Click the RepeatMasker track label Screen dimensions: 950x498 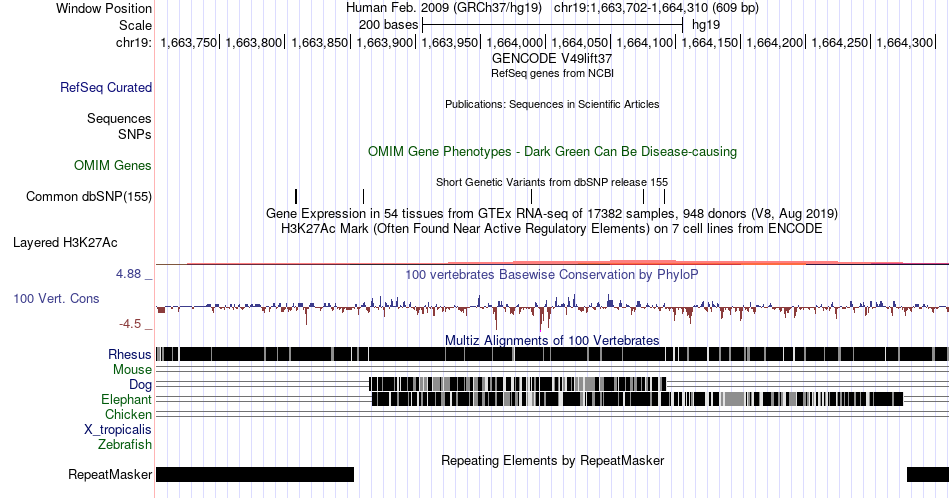110,474
